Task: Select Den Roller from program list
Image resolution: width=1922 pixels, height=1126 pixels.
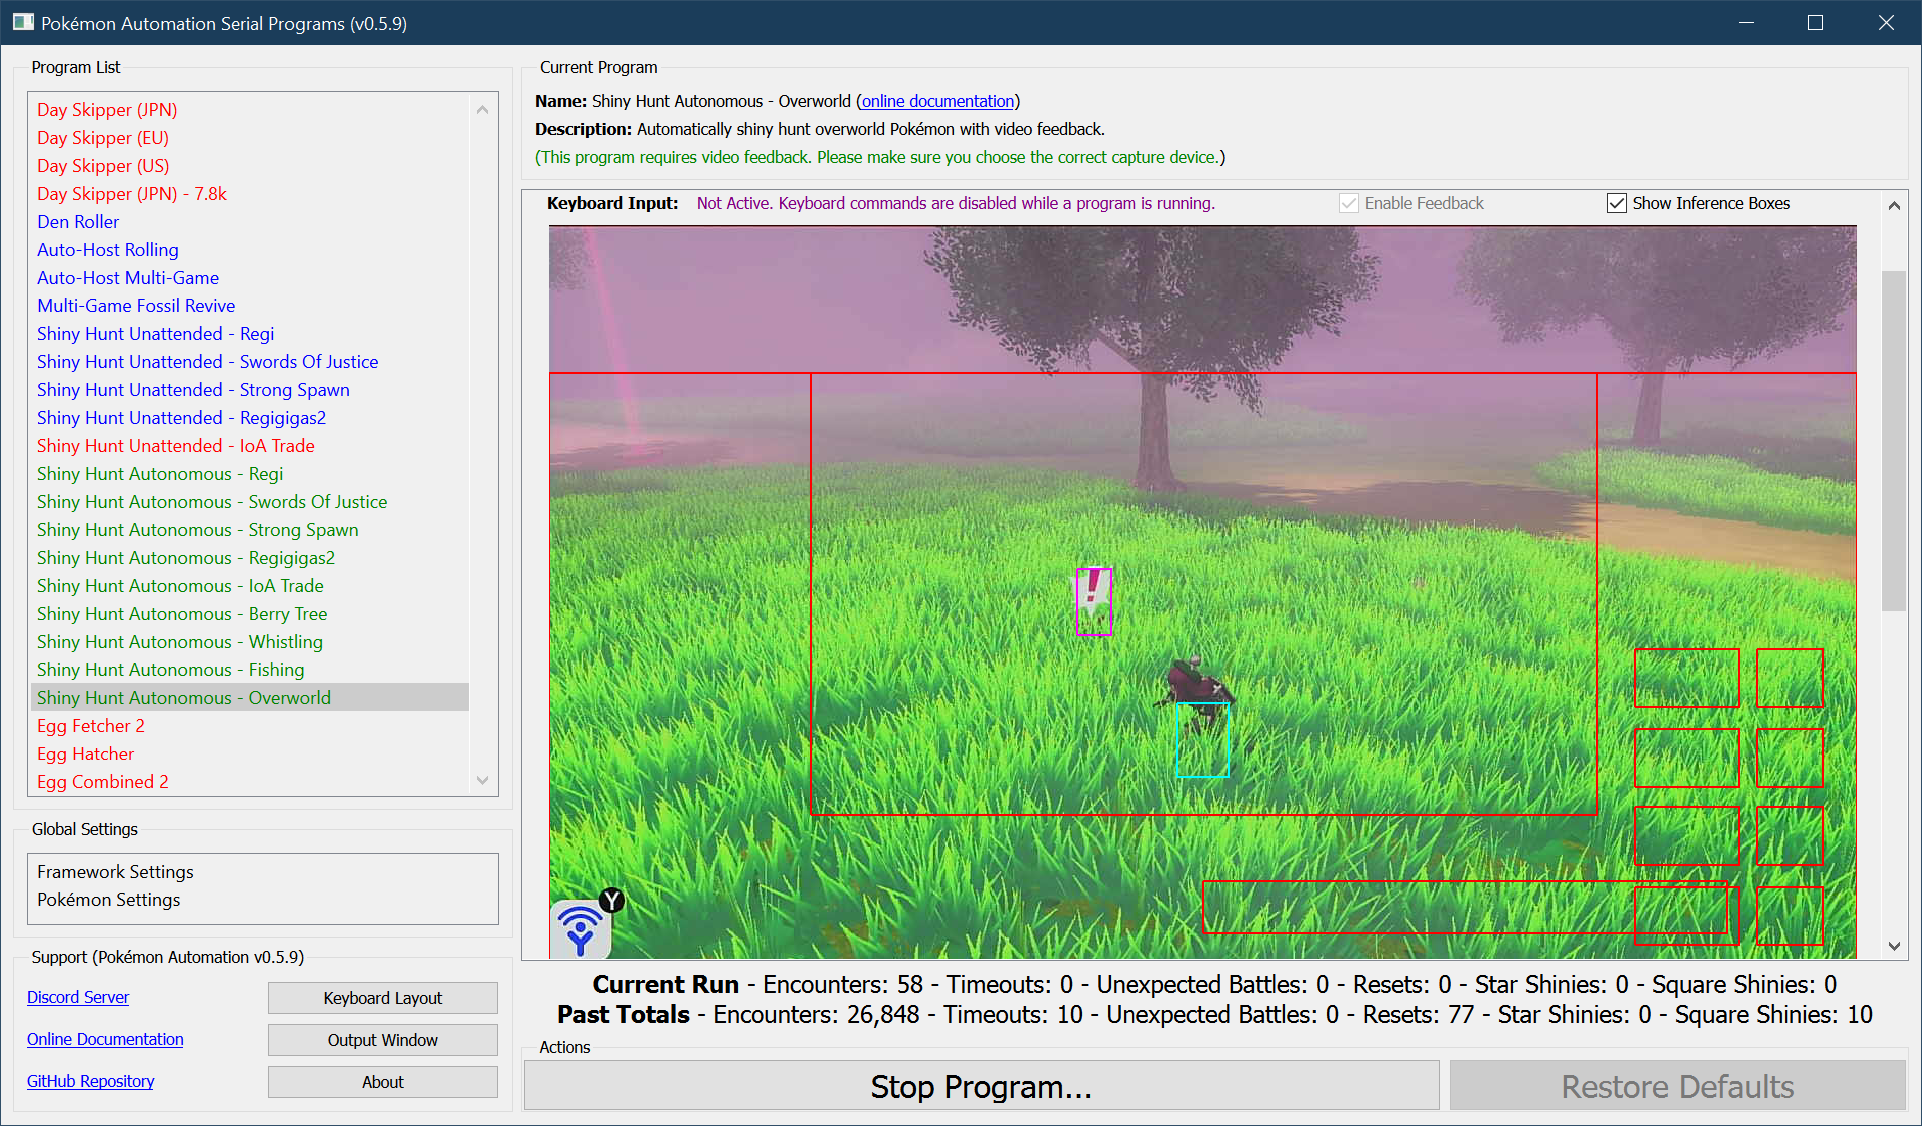Action: pos(78,222)
